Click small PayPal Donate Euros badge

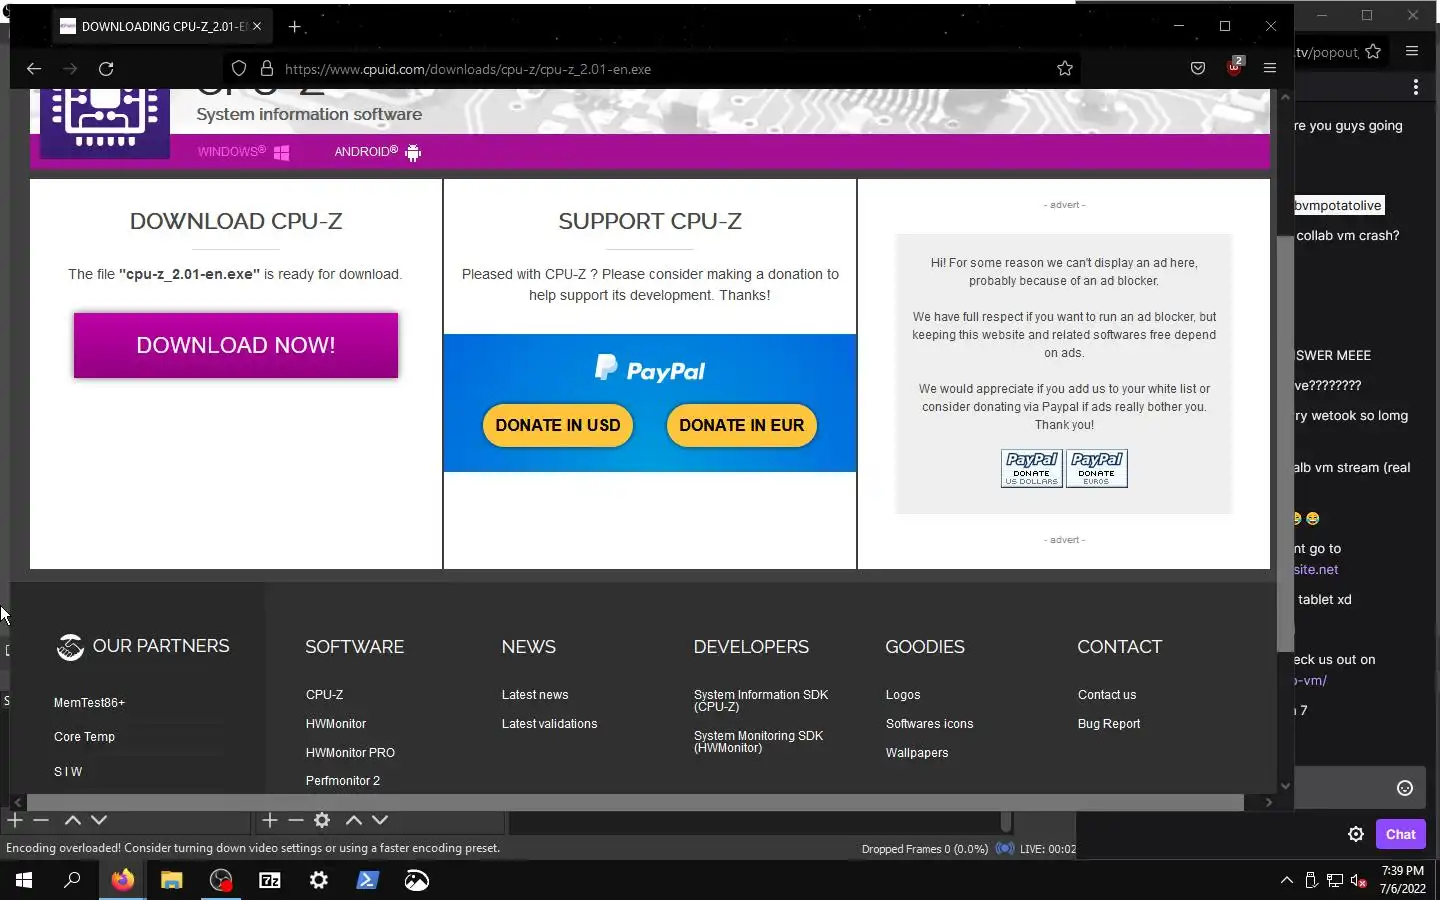1097,468
